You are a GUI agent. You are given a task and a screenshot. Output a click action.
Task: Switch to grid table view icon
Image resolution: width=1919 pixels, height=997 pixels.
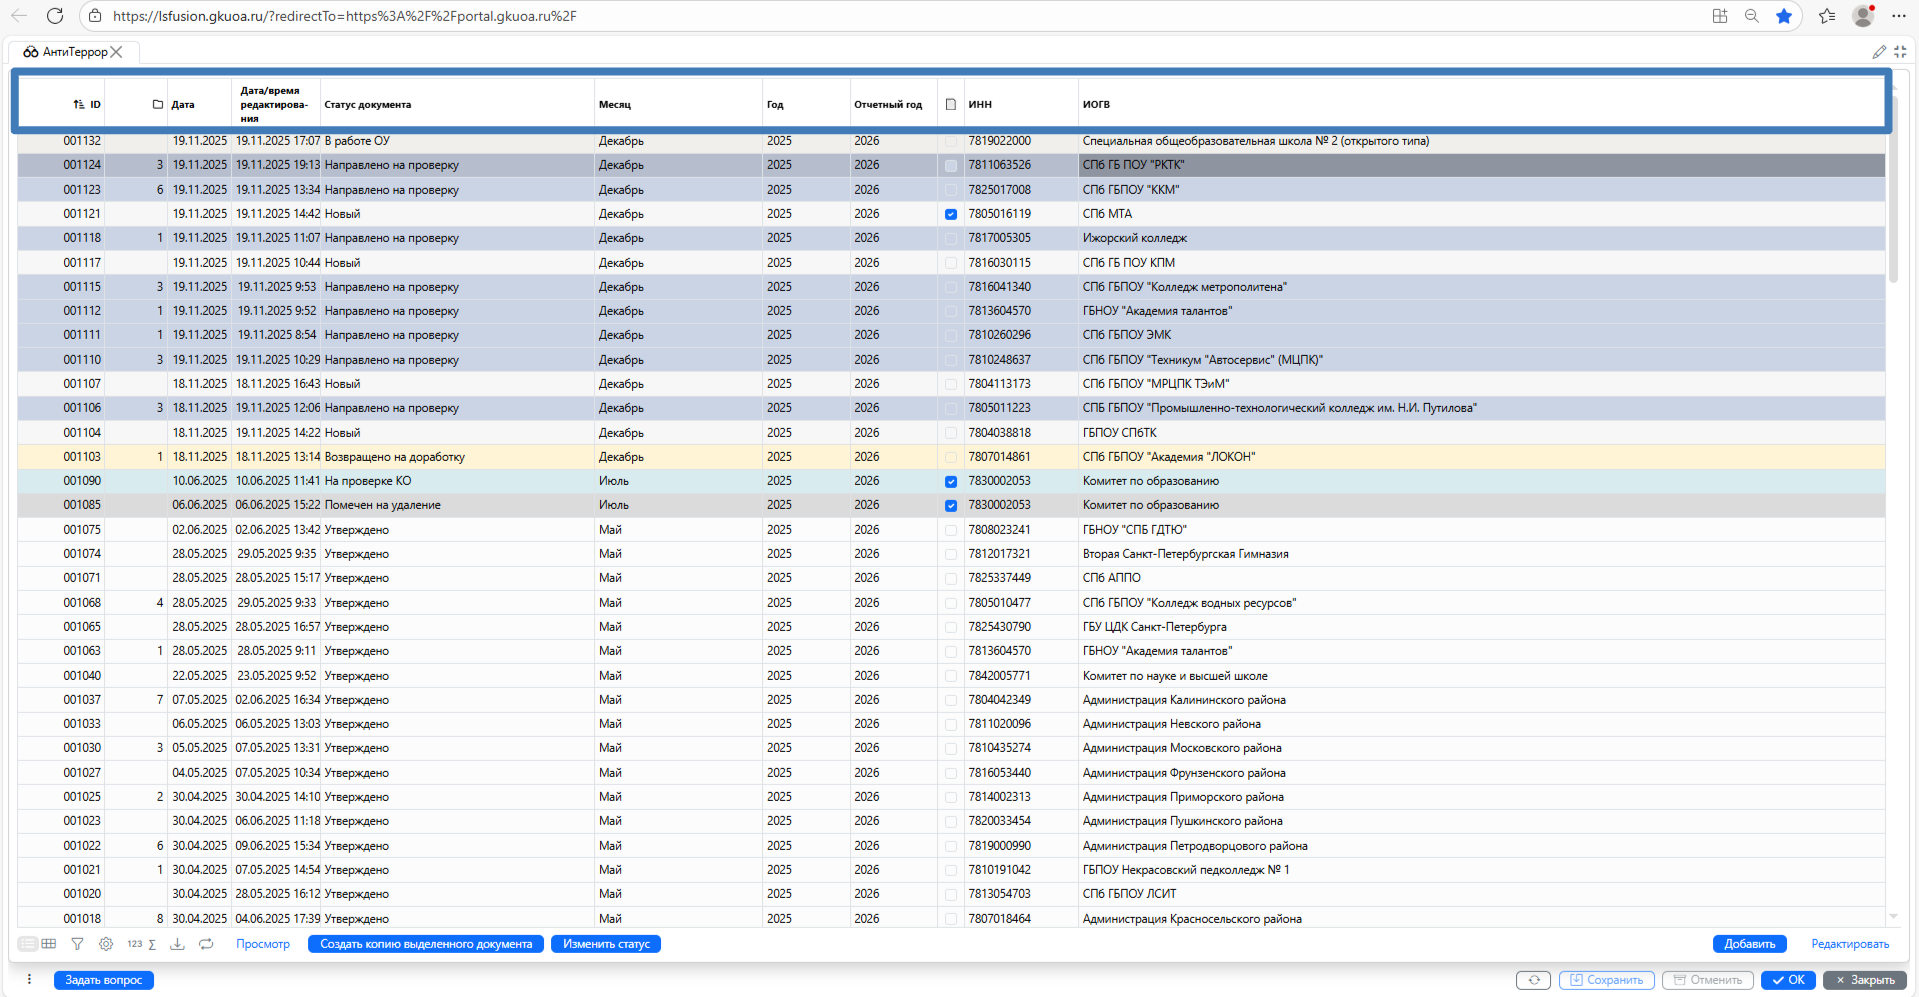(x=48, y=944)
